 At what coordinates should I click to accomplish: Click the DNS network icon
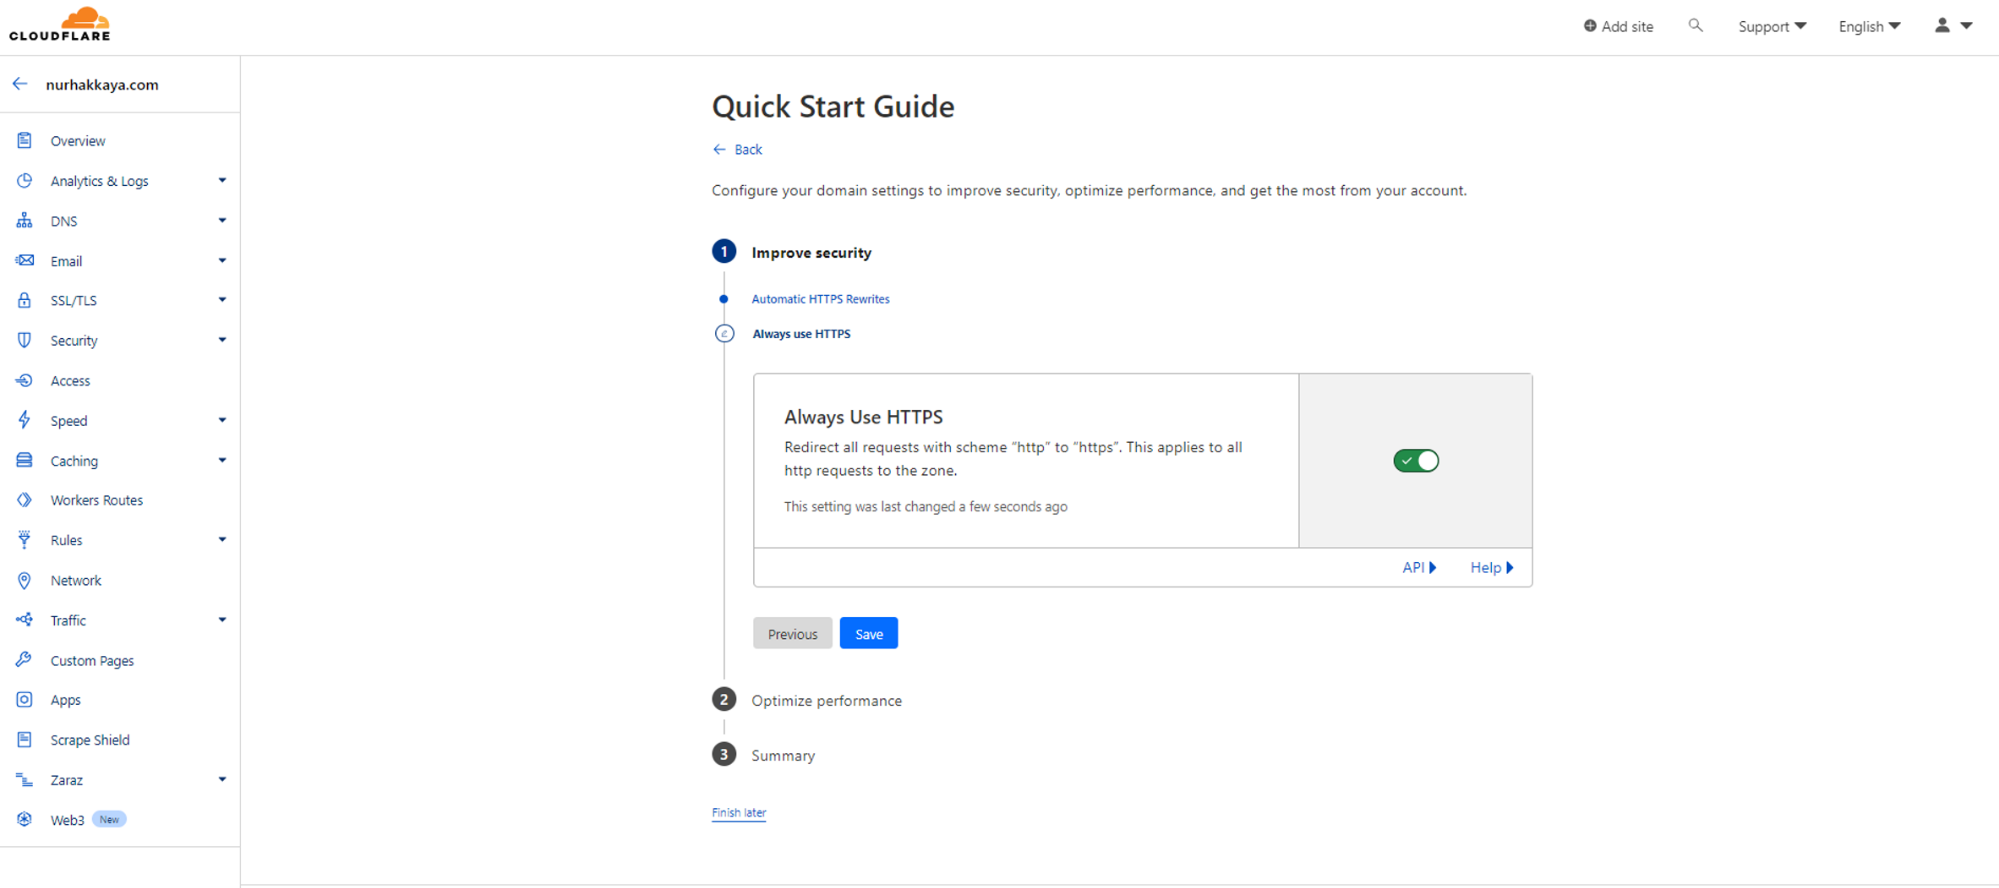click(24, 220)
